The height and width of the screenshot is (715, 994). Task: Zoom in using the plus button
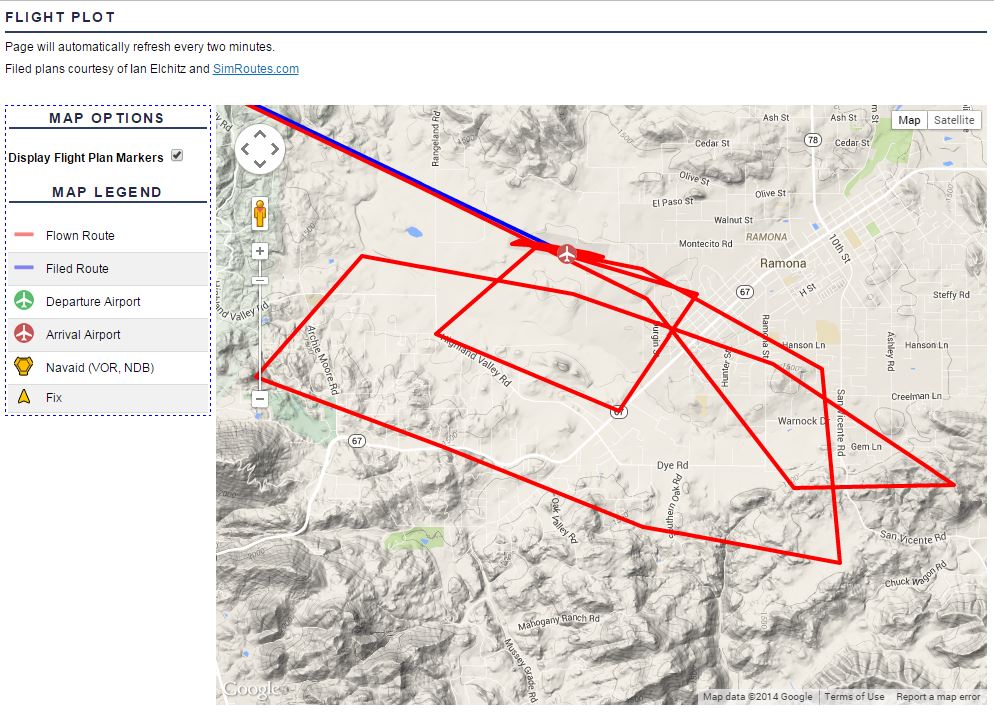(x=260, y=251)
